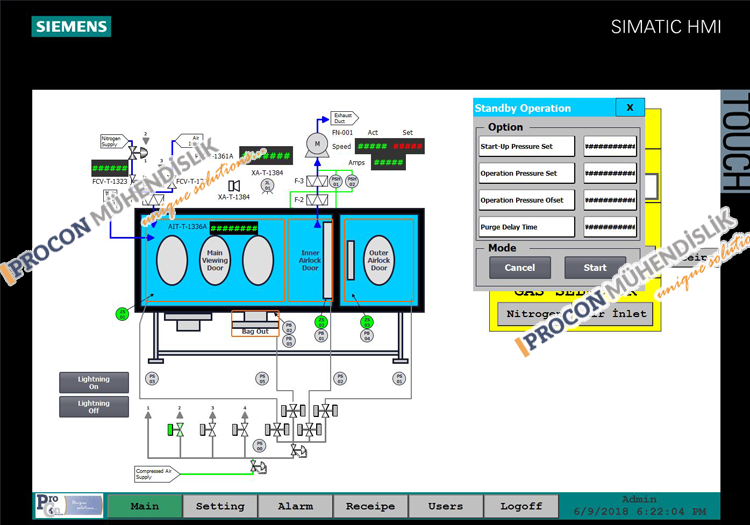
Task: Click the XA-T-1384 horn alarm symbol
Action: click(x=234, y=186)
